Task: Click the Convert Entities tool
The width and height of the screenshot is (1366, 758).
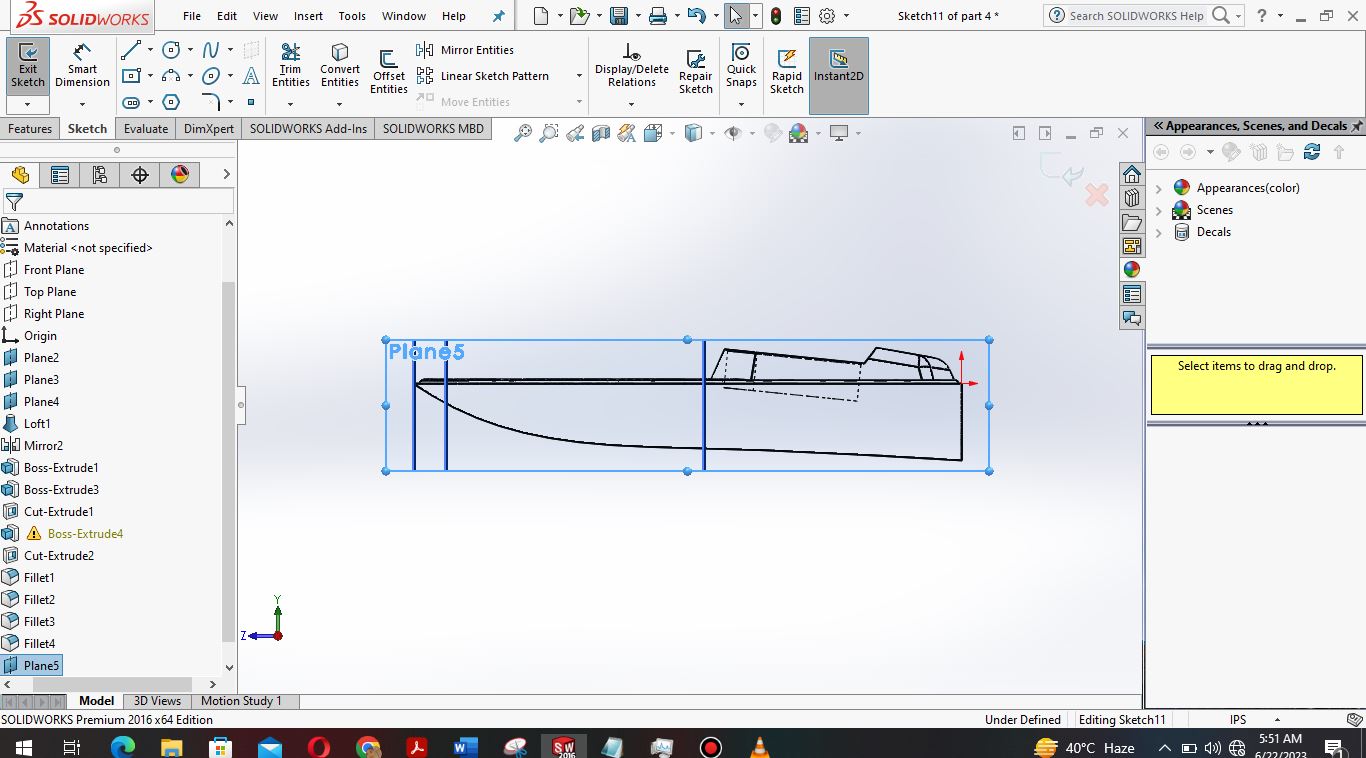Action: point(340,66)
